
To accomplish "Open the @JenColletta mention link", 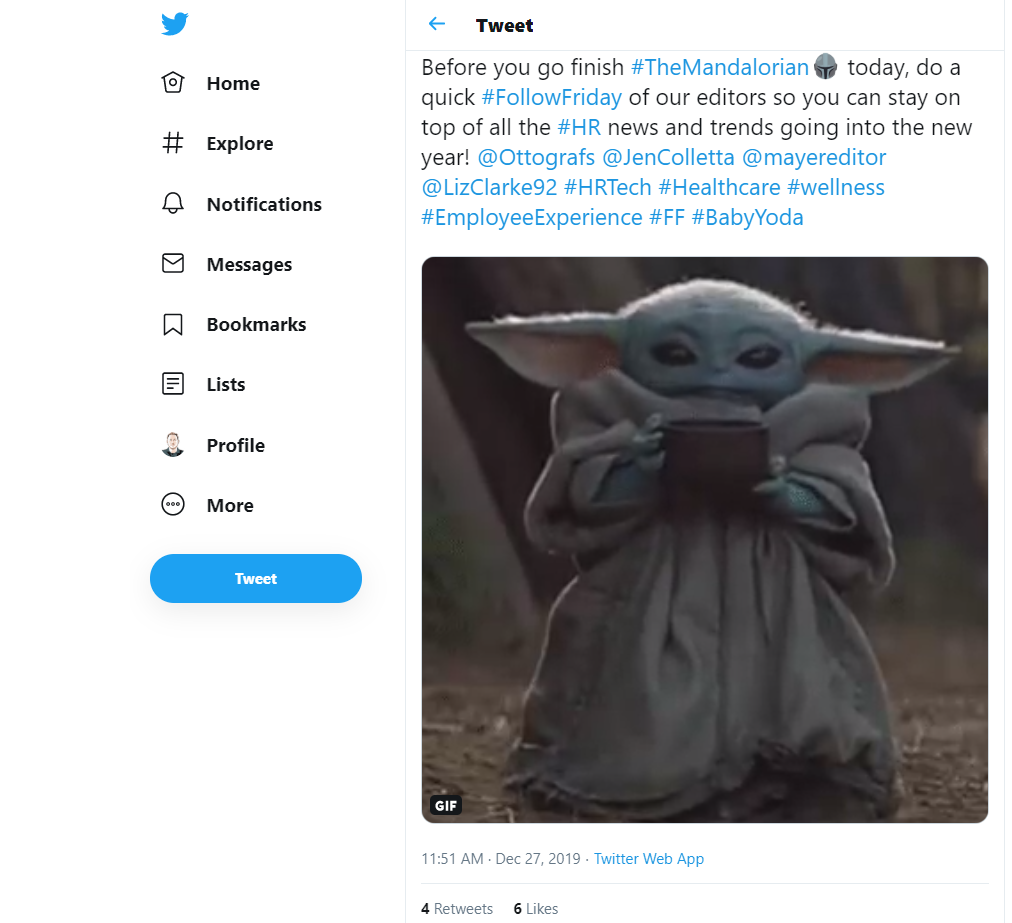I will pyautogui.click(x=669, y=157).
